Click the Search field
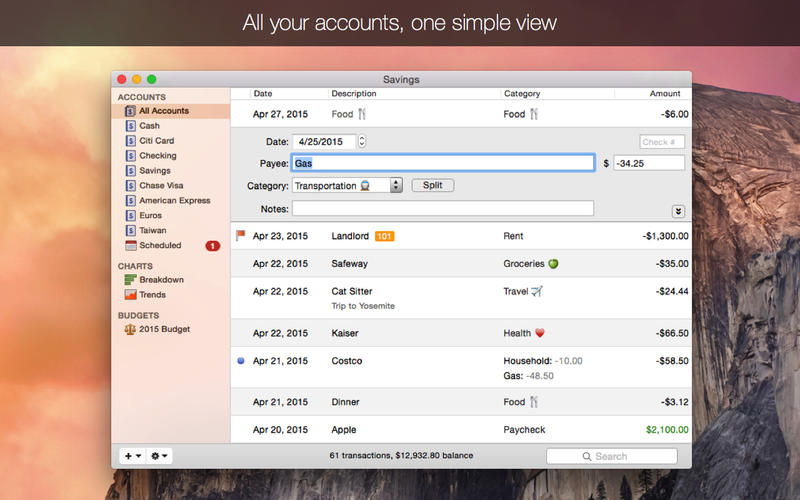 pos(611,456)
